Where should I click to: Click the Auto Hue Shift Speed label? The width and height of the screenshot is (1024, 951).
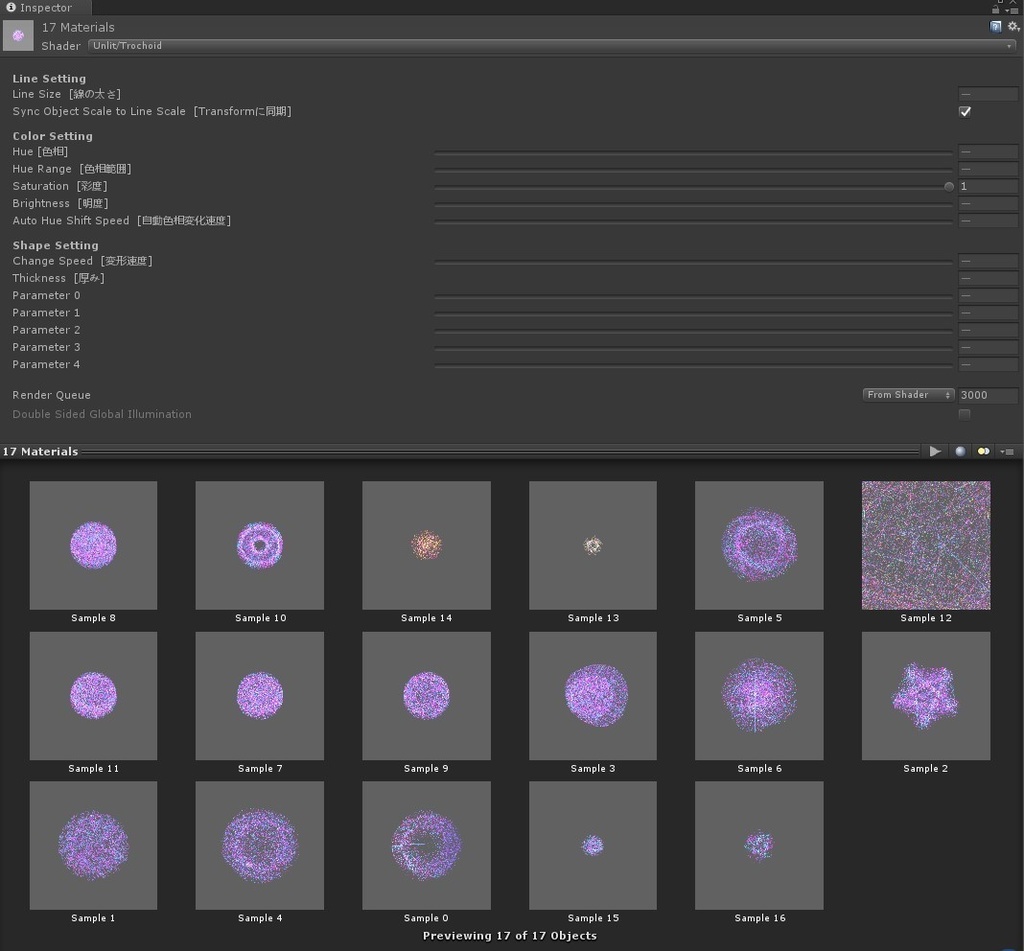click(x=121, y=221)
